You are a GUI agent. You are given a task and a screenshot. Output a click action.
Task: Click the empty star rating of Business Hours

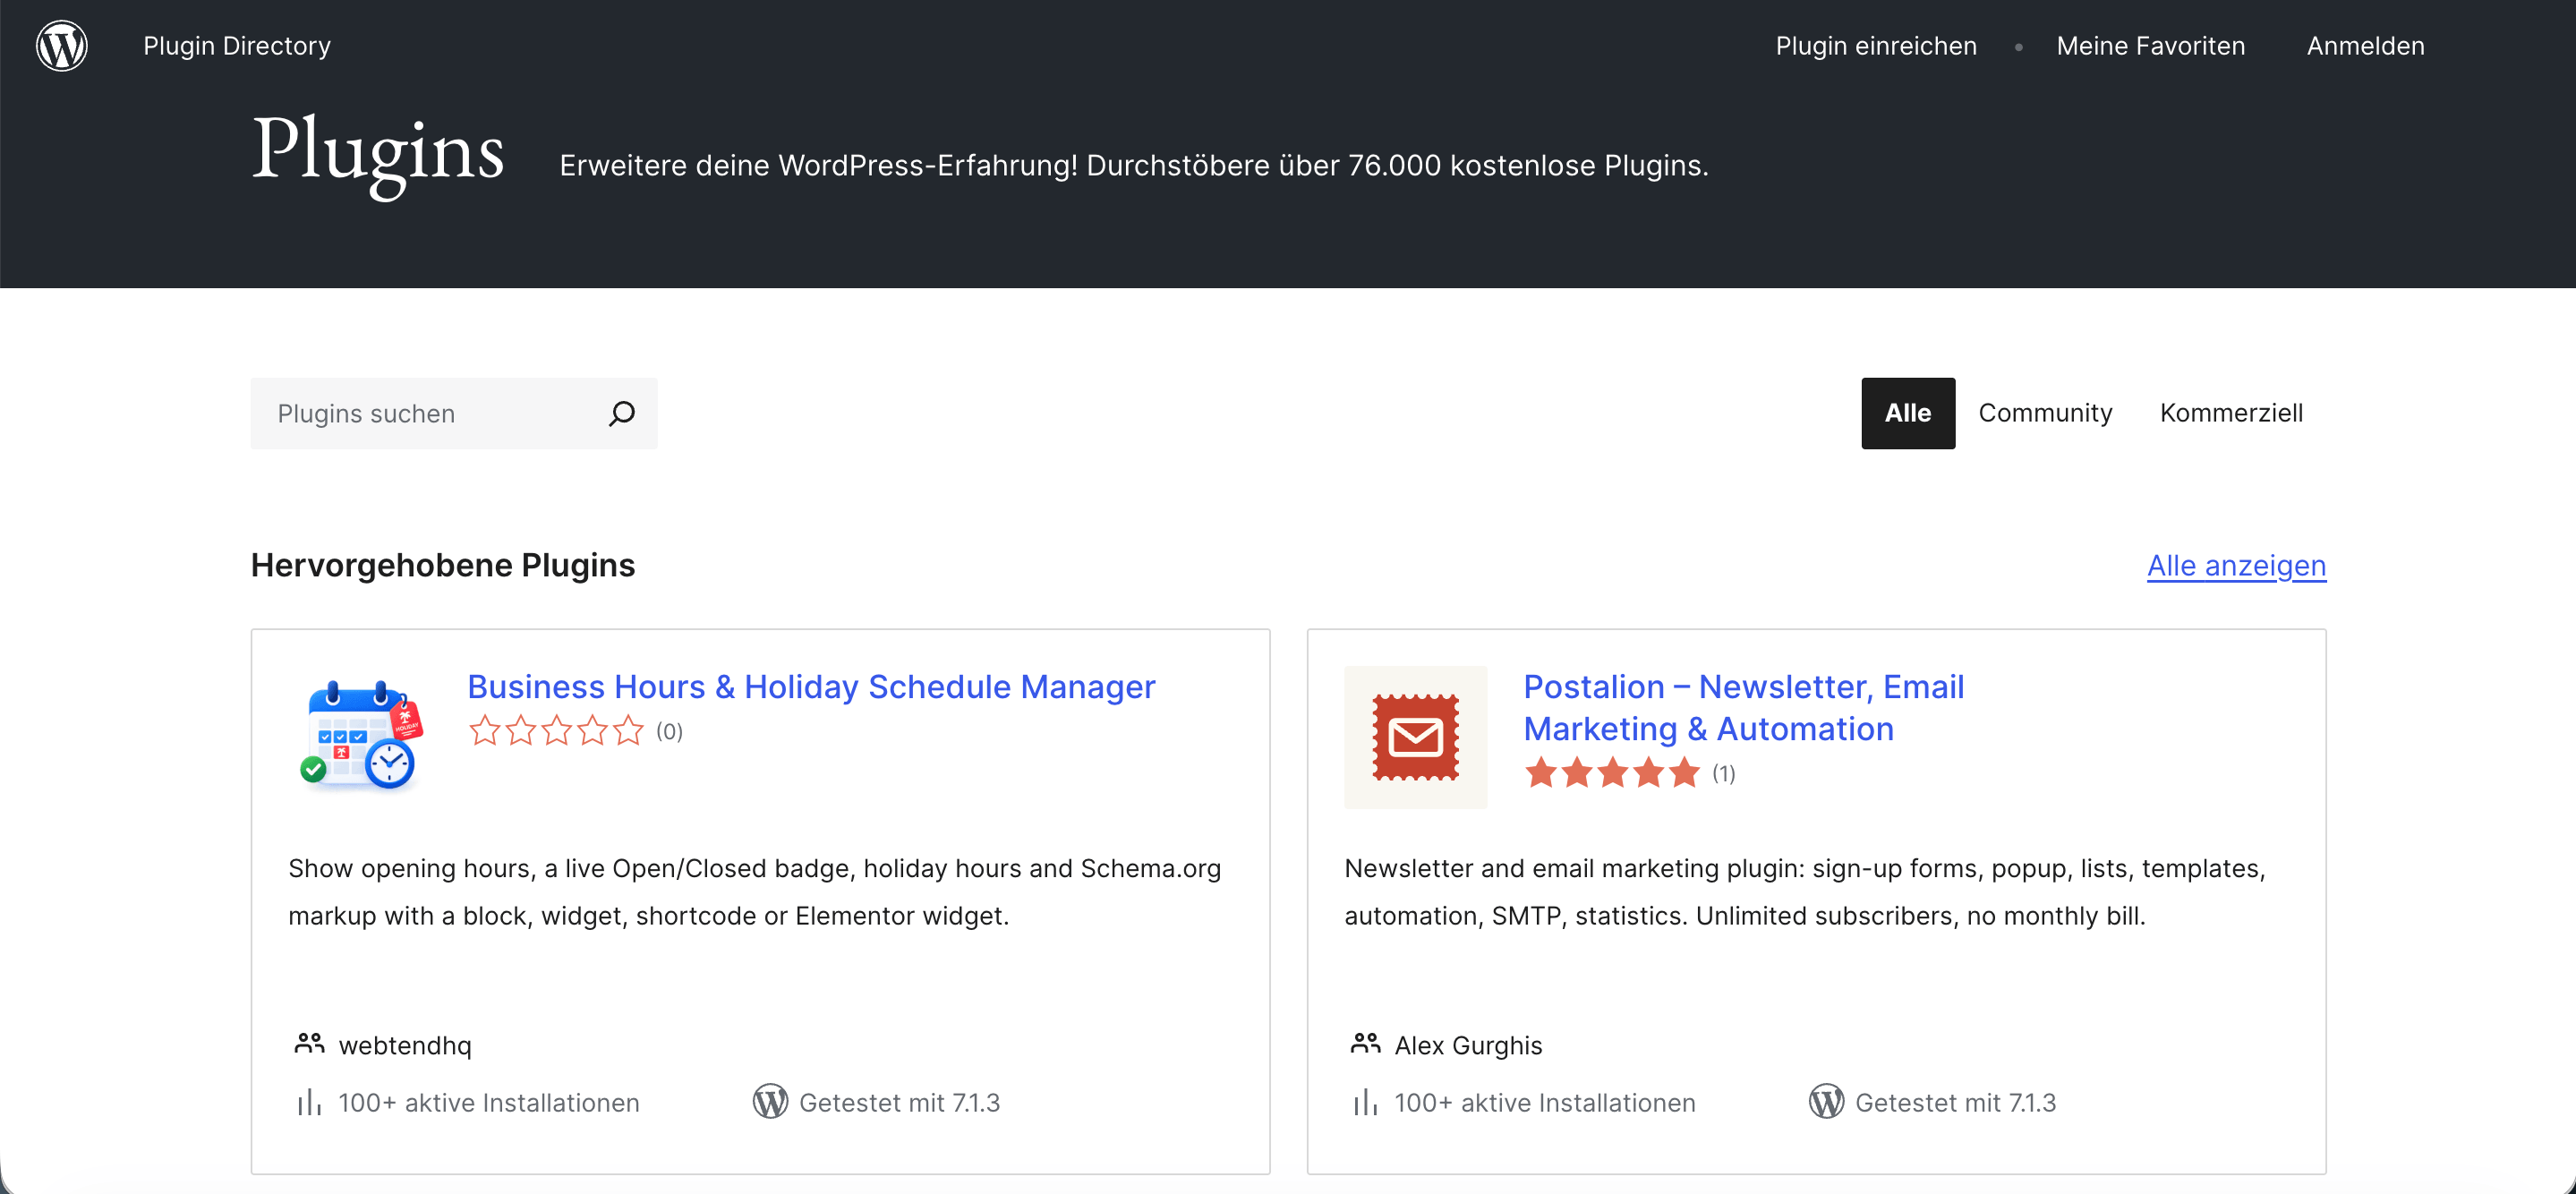pyautogui.click(x=556, y=731)
